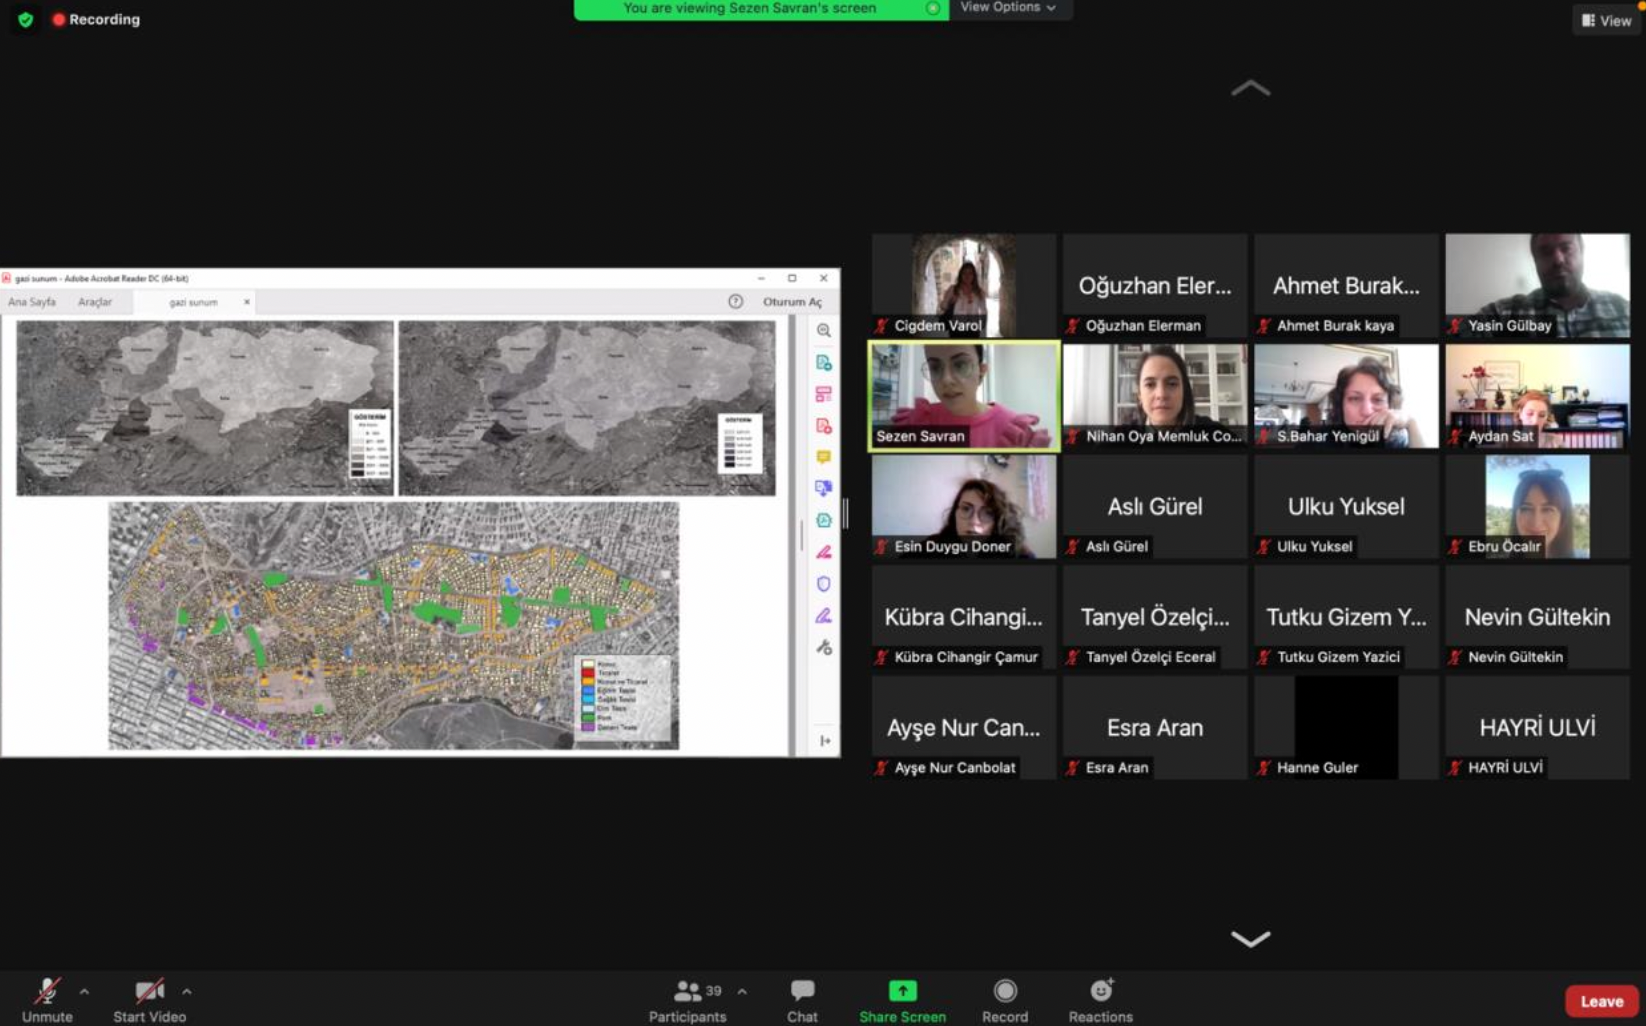Open the pink Fill & Sign tool icon

click(x=824, y=552)
